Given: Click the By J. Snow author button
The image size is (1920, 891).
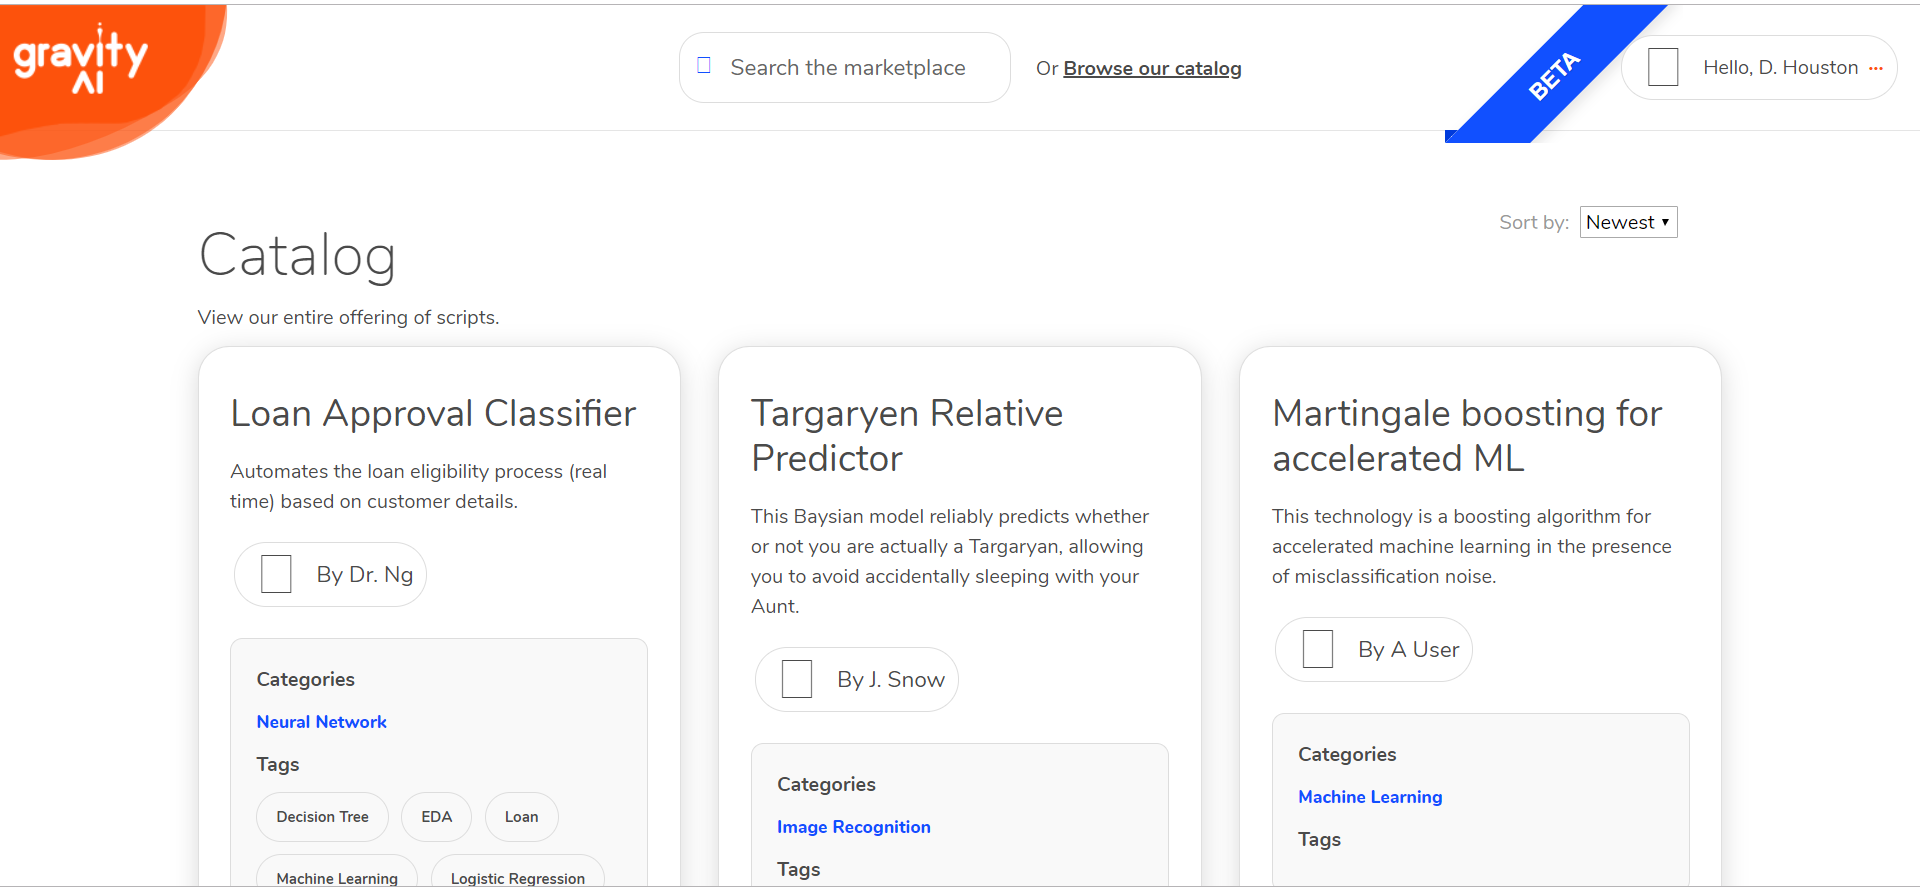Looking at the screenshot, I should 857,679.
